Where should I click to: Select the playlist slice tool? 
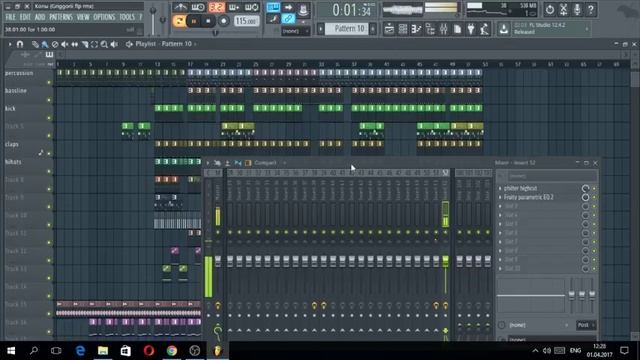pos(85,44)
